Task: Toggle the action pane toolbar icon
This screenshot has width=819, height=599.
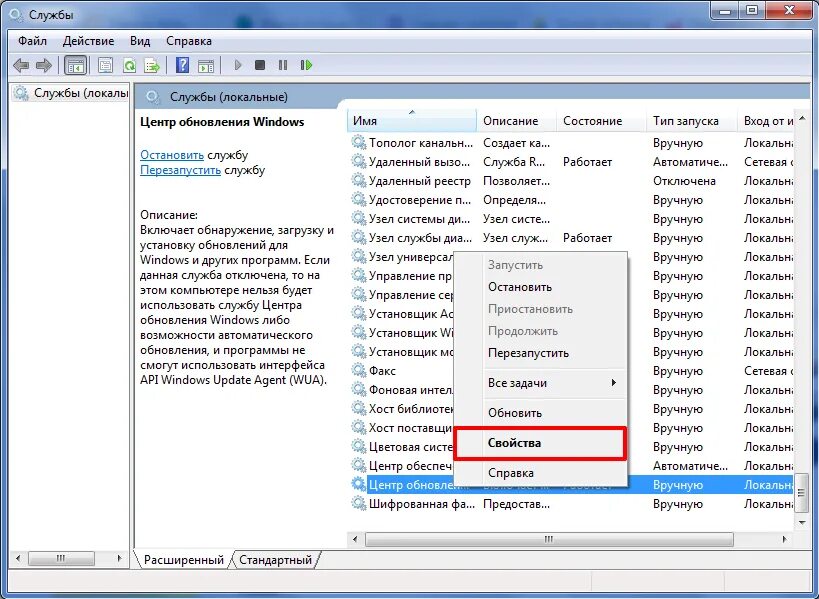Action: (x=206, y=65)
